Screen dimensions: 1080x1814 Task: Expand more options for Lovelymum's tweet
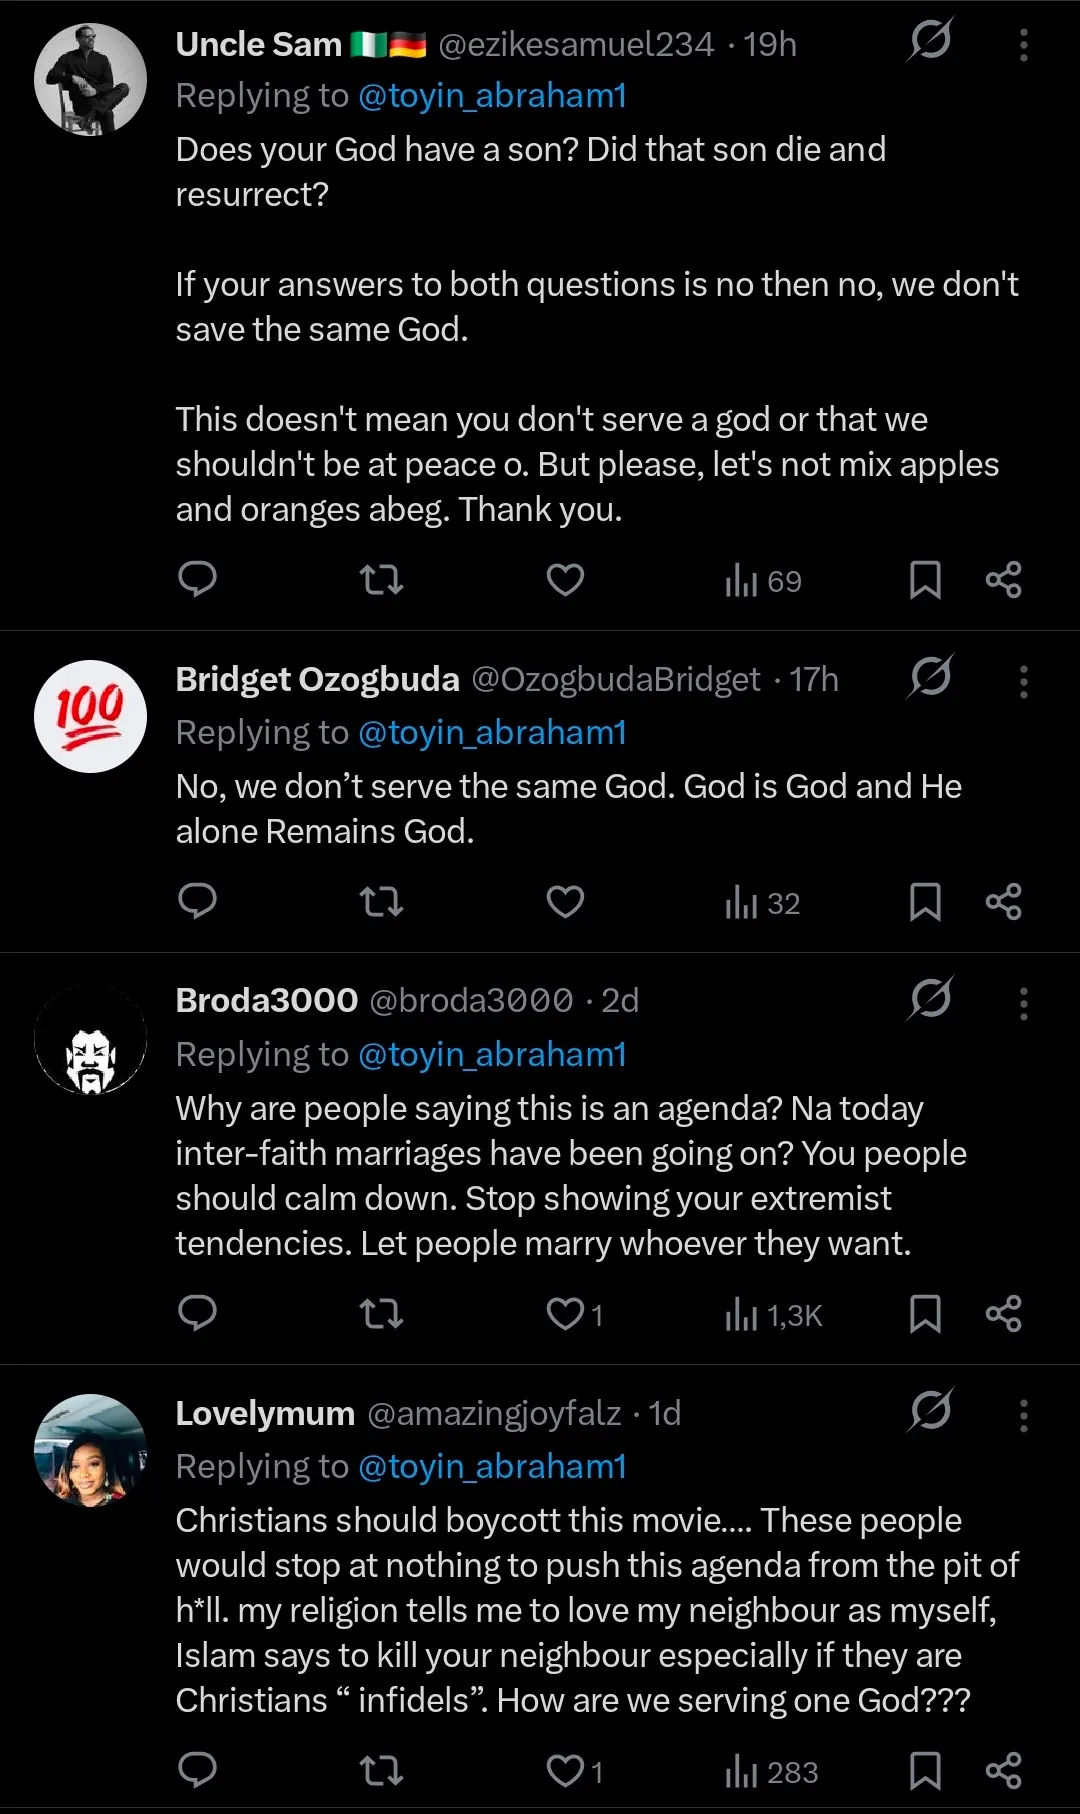(x=1023, y=1415)
